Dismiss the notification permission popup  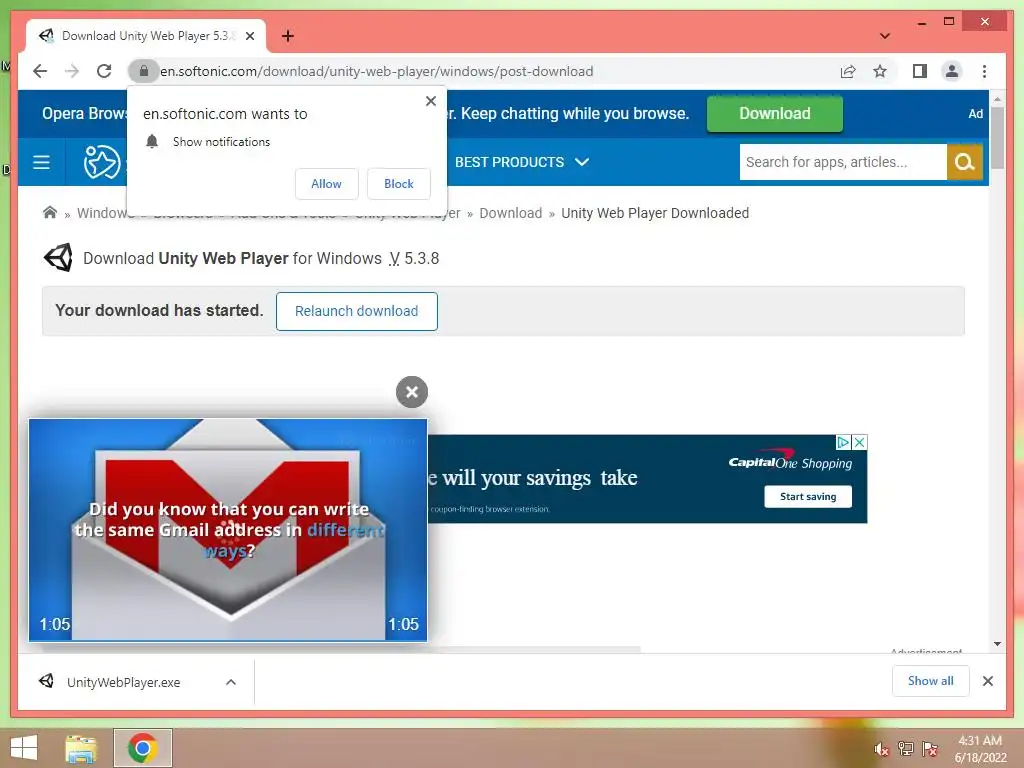click(430, 101)
